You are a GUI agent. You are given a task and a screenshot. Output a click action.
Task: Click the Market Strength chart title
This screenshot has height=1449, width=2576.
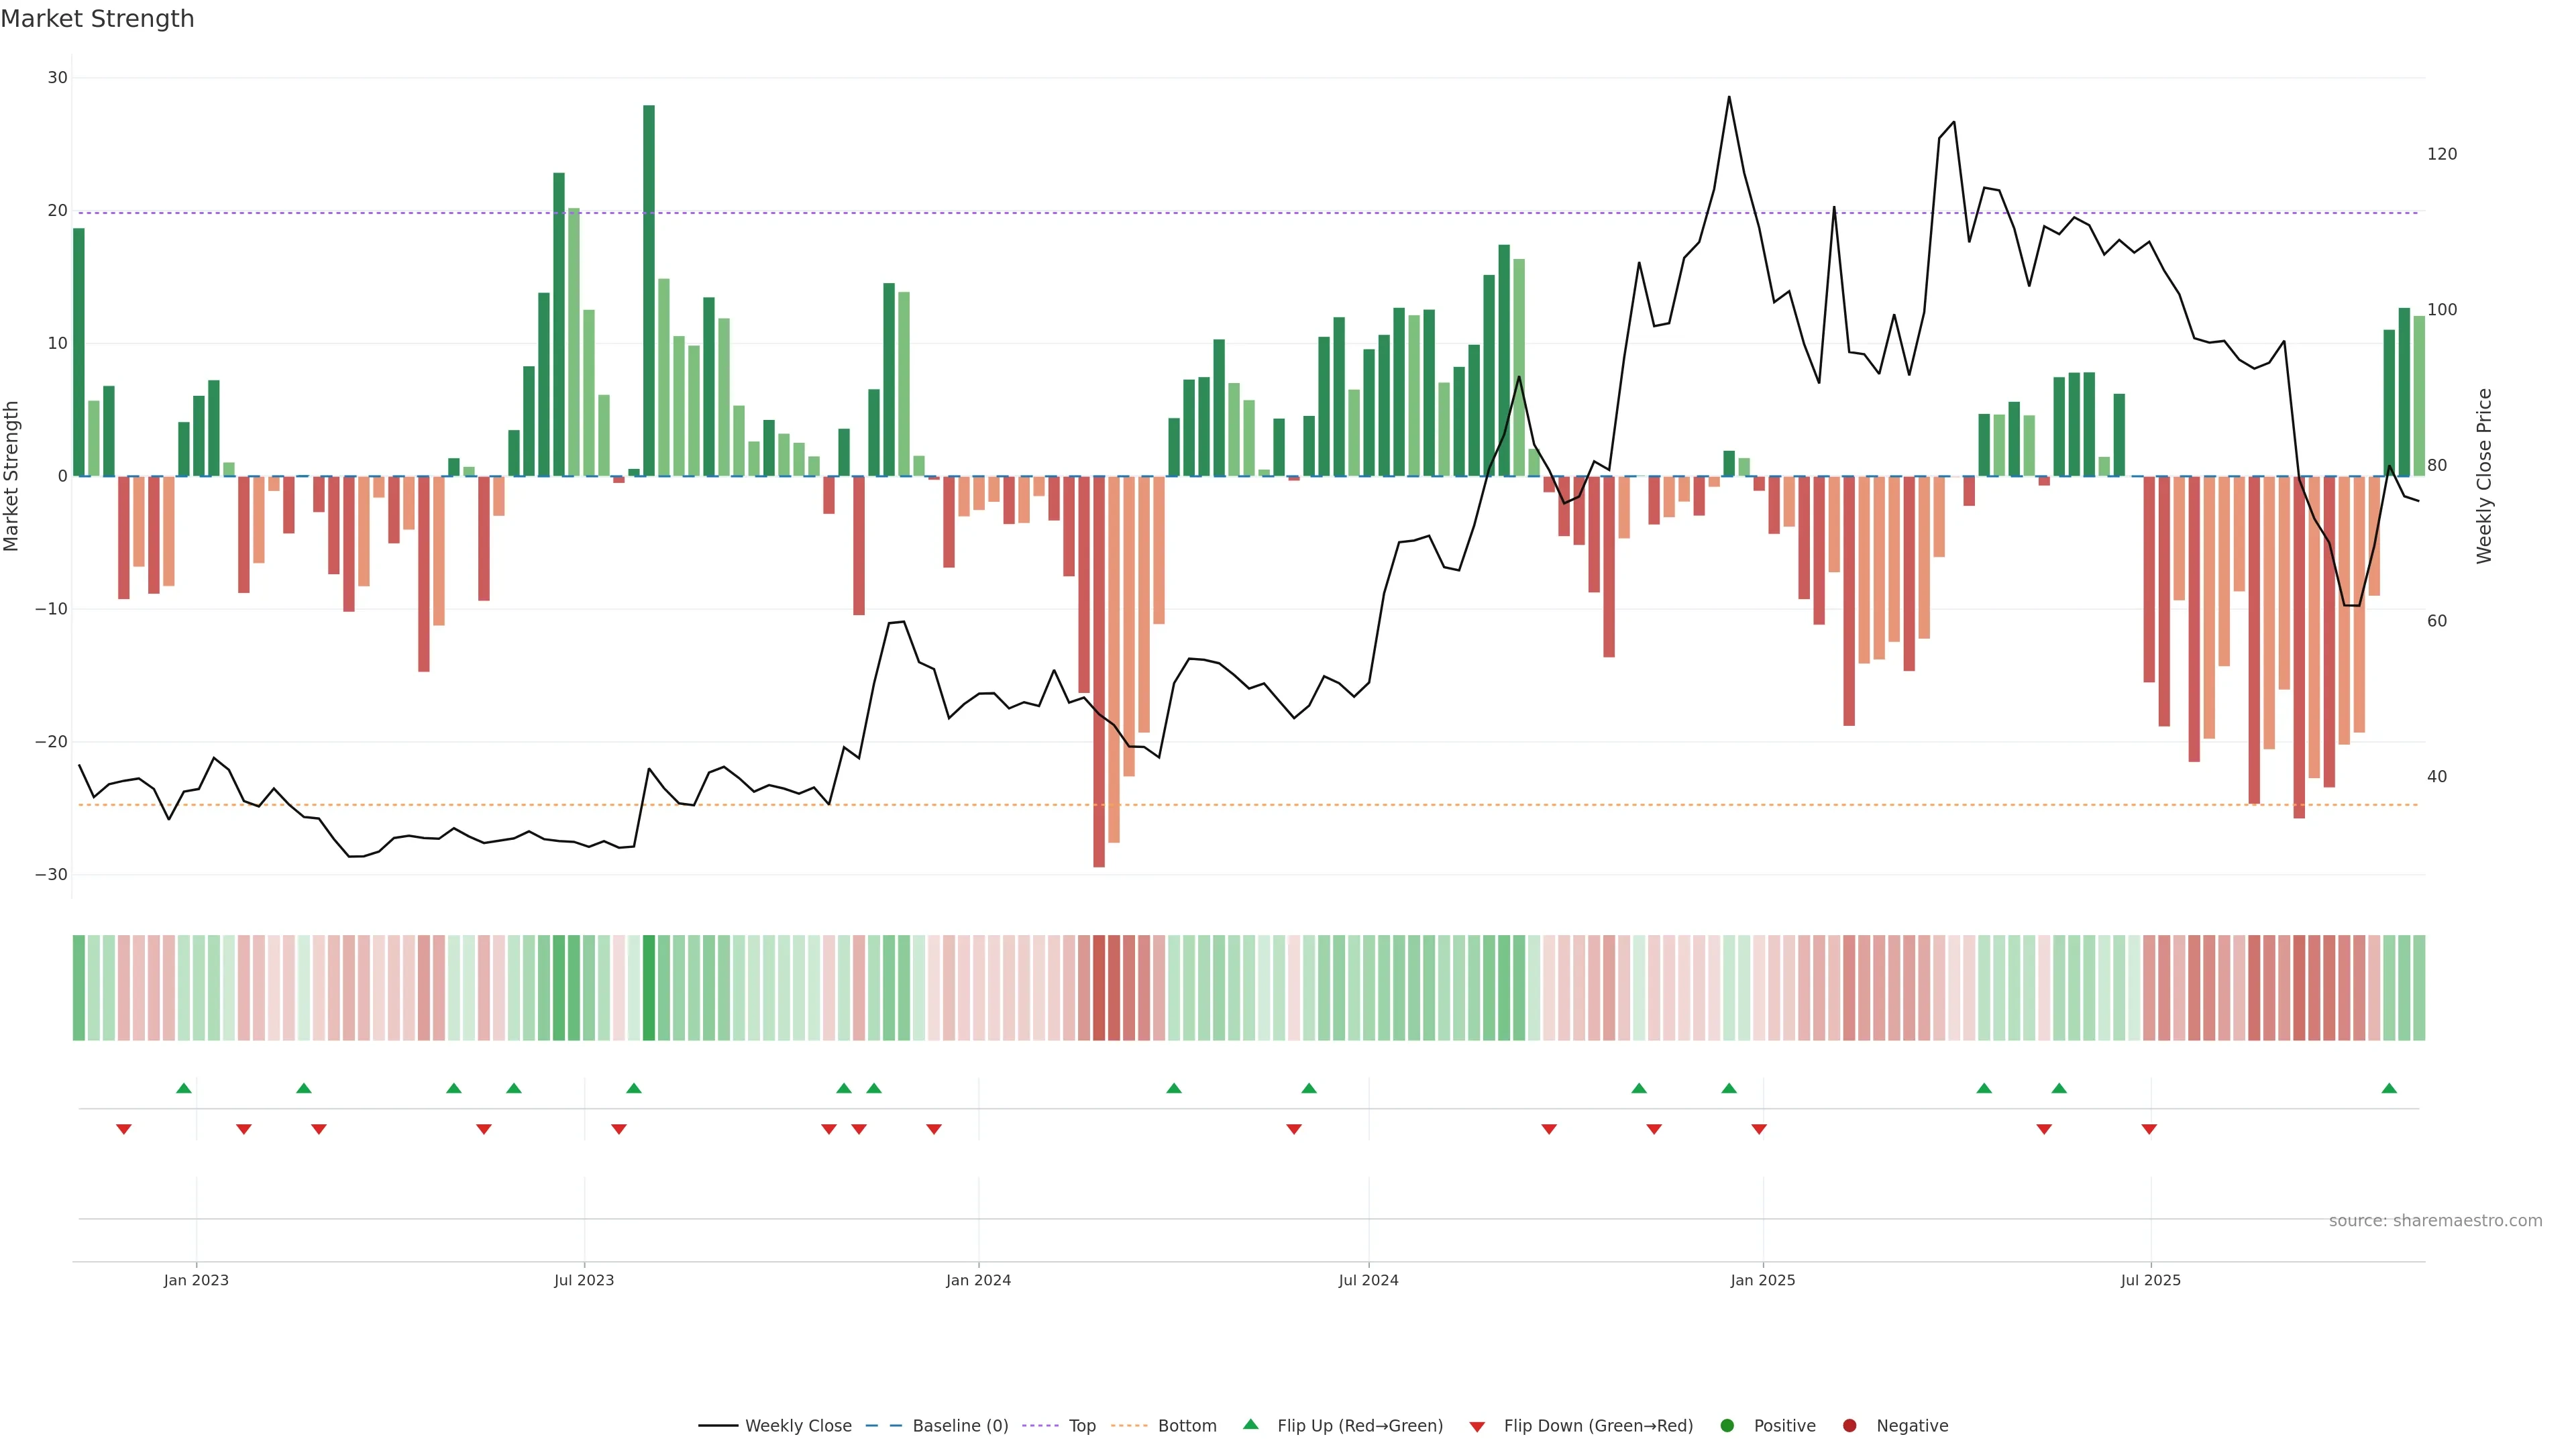point(97,19)
